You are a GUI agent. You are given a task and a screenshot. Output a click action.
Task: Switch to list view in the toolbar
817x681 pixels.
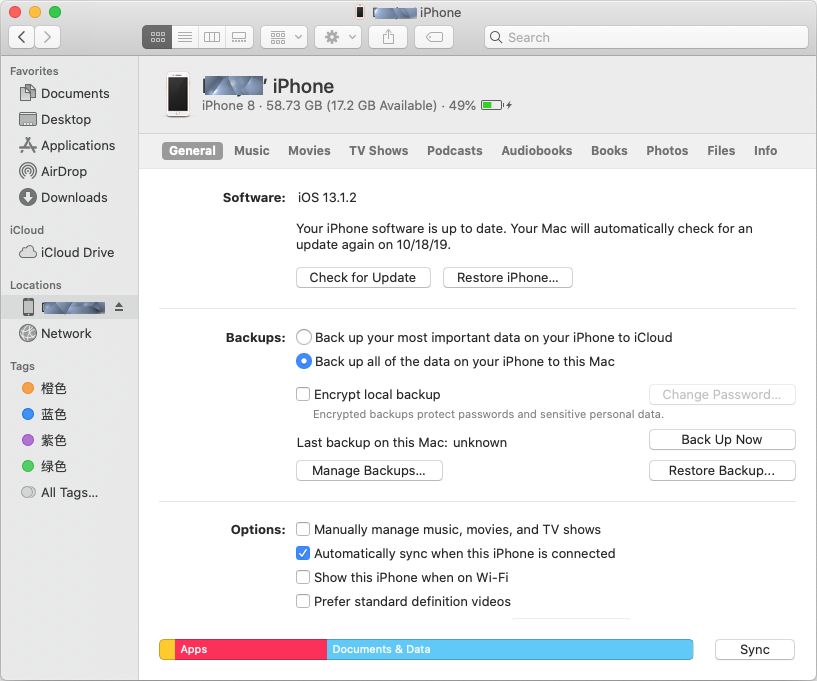pyautogui.click(x=184, y=37)
